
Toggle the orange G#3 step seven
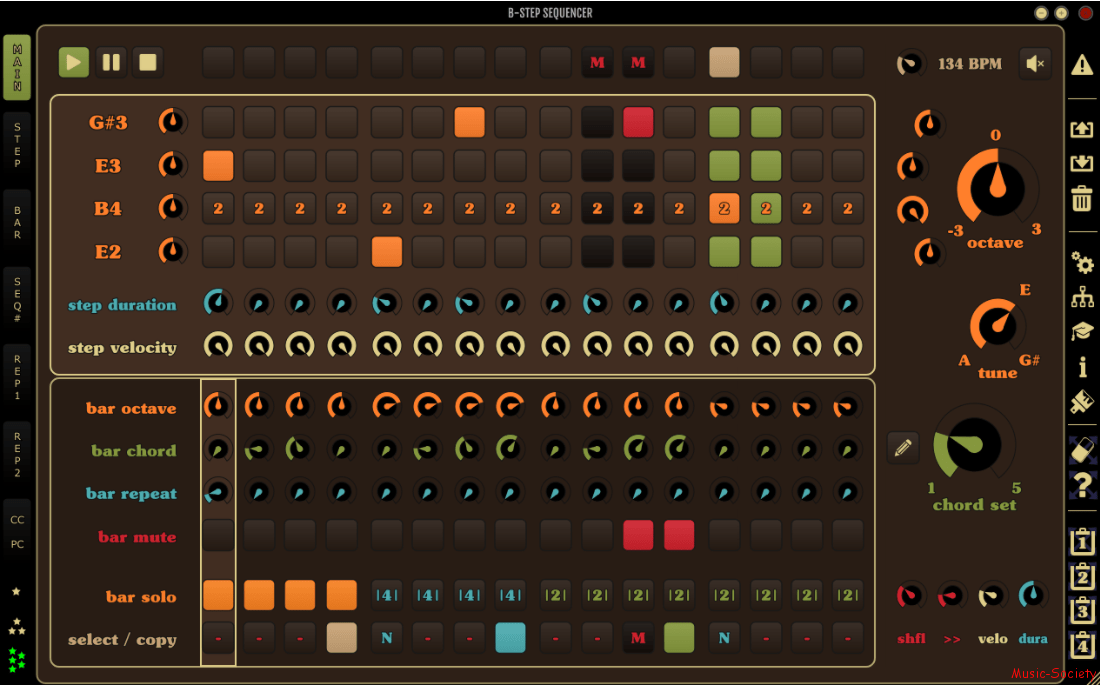click(x=469, y=122)
